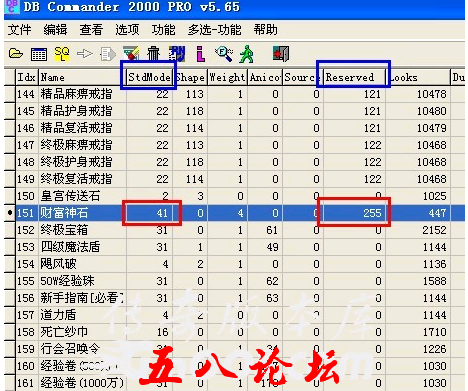The width and height of the screenshot is (468, 391).
Task: Select the row marker for record 154
Action: (x=10, y=264)
